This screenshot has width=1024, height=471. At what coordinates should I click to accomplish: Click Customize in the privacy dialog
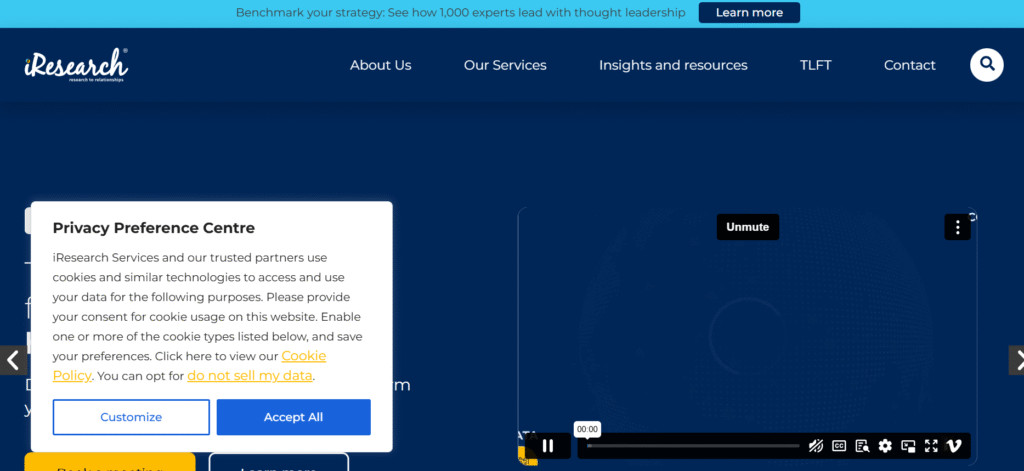[131, 417]
